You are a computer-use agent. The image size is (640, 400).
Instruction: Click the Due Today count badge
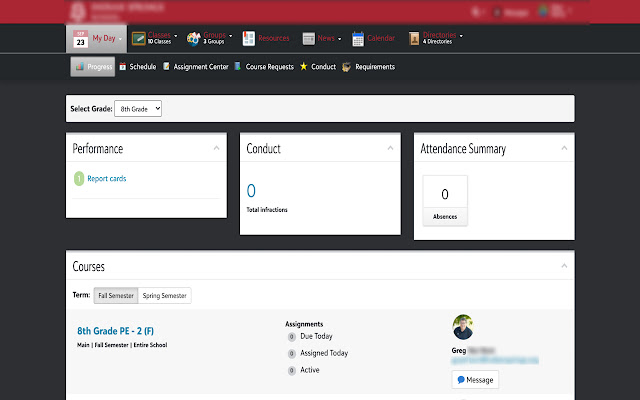tap(291, 337)
